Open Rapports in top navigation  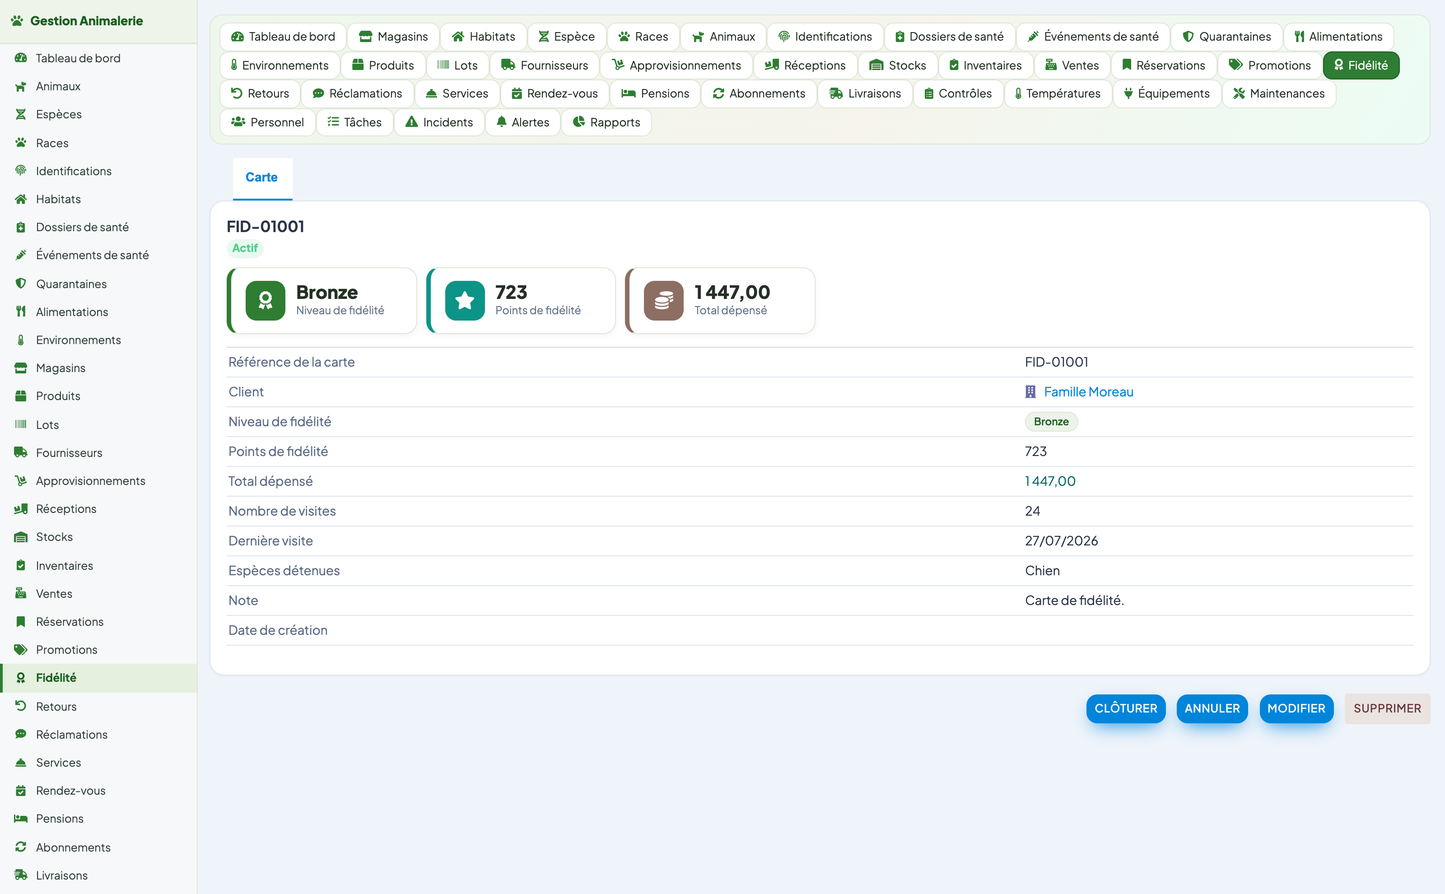point(606,122)
